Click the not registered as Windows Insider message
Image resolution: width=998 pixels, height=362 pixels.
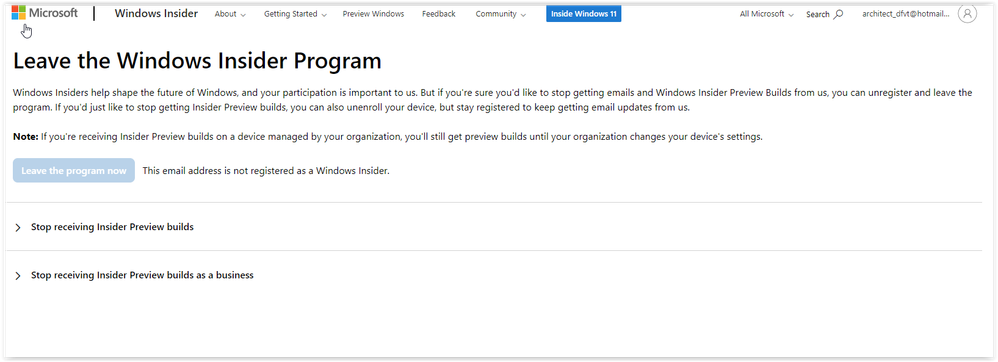pyautogui.click(x=266, y=171)
